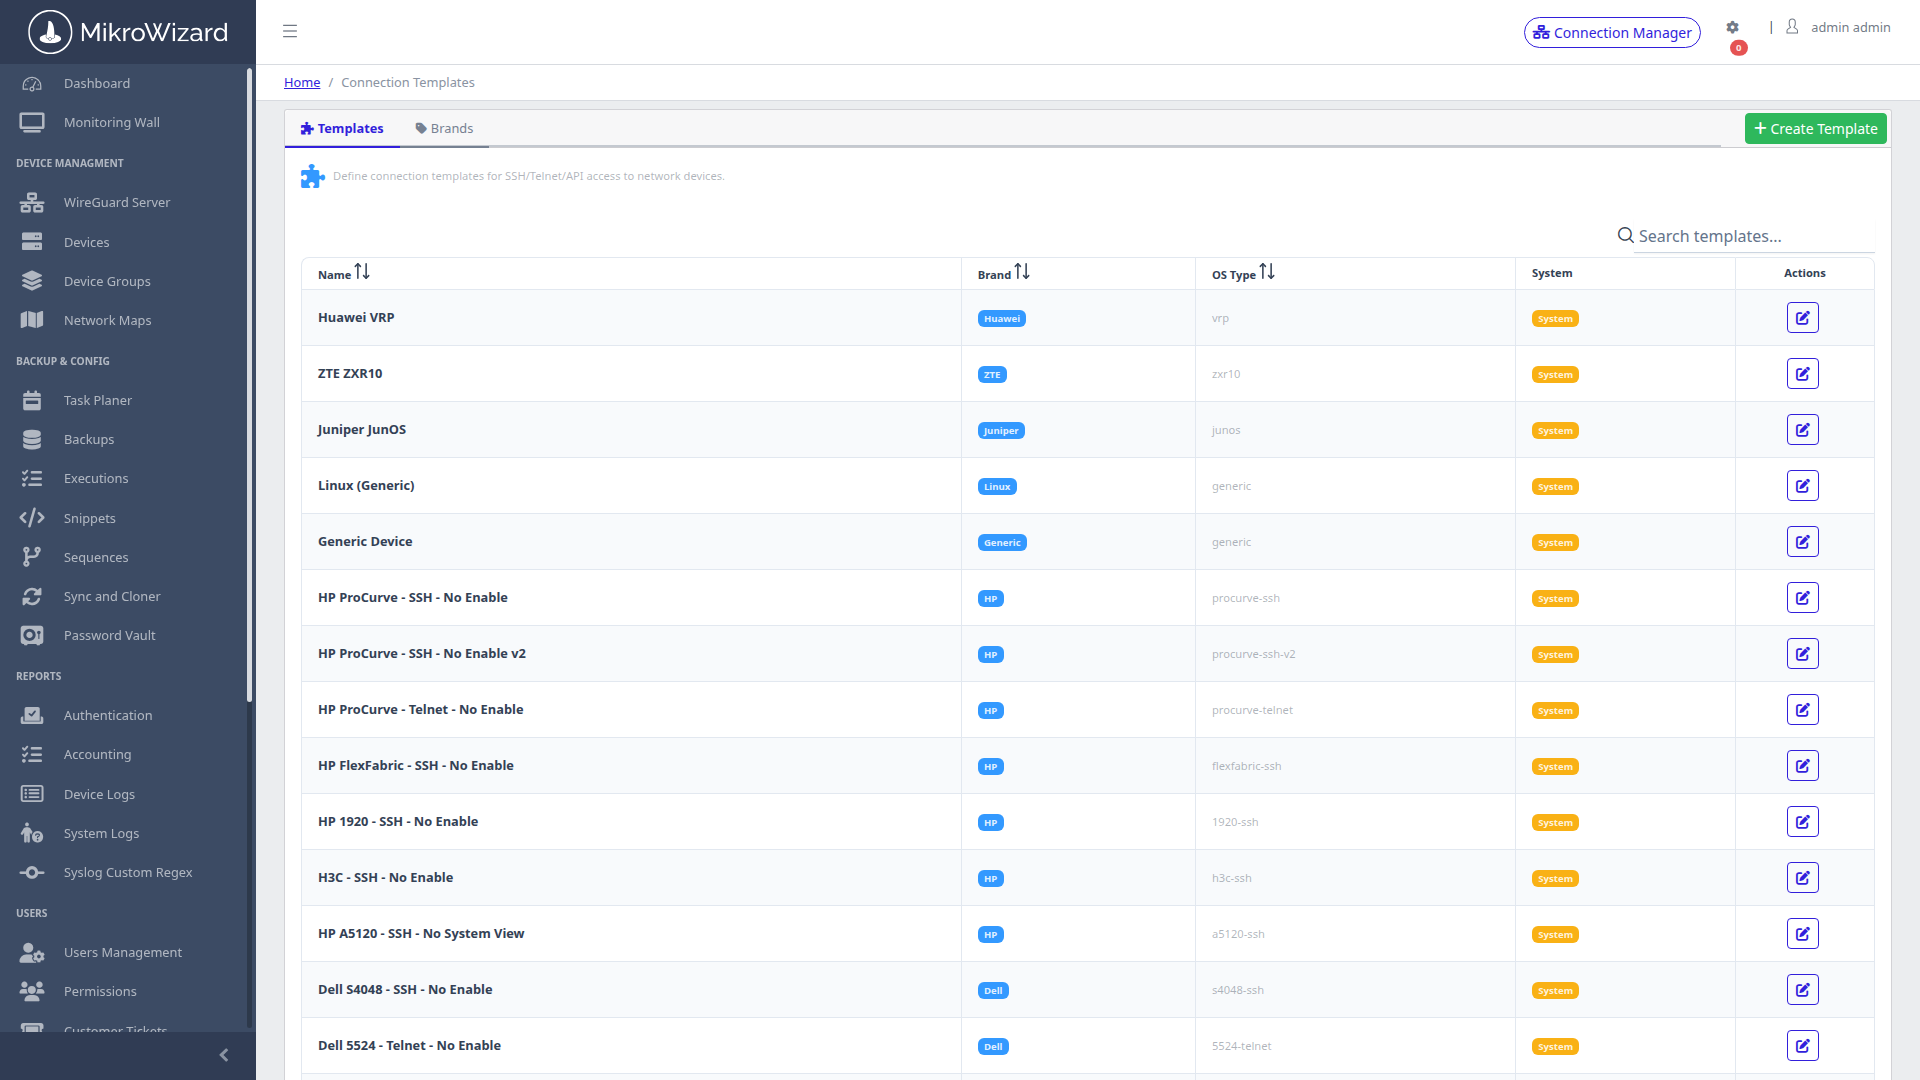Edit the HP 1920 SSH template

1802,822
